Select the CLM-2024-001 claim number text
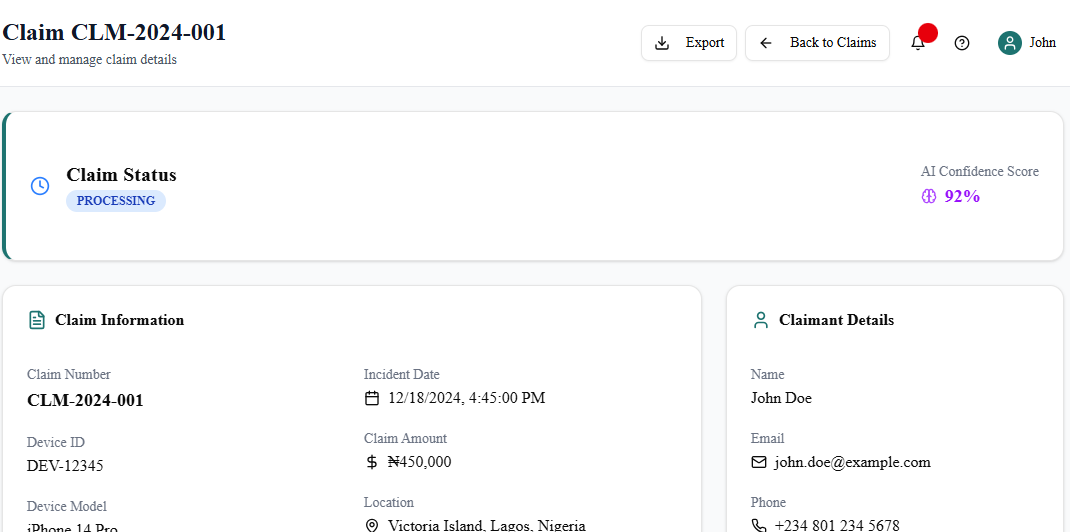This screenshot has height=532, width=1070. [85, 400]
